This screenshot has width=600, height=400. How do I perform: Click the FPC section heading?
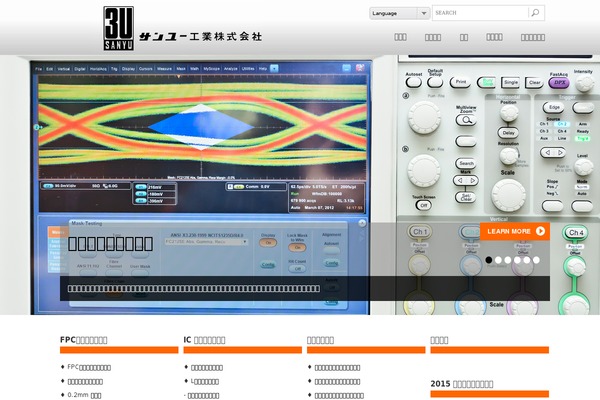coord(83,340)
